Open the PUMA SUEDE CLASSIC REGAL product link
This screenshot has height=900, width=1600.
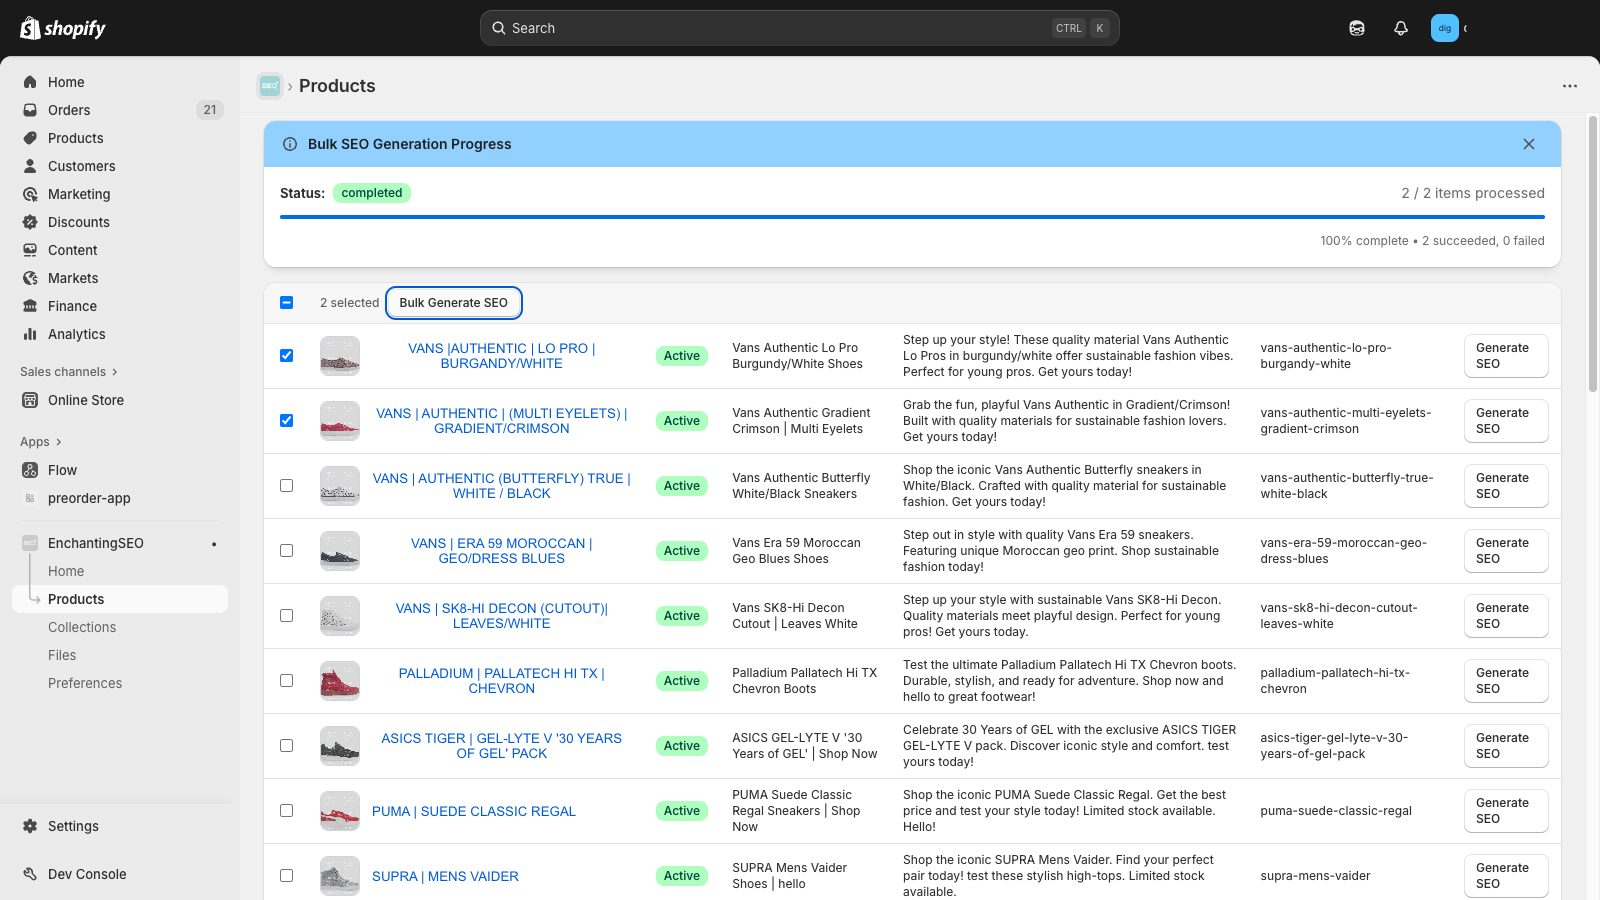(474, 811)
